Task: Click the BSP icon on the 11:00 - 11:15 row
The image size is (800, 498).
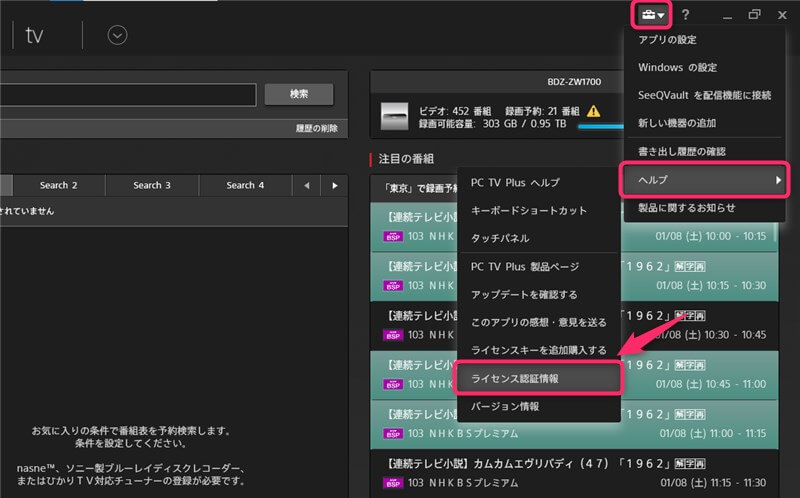Action: (393, 434)
